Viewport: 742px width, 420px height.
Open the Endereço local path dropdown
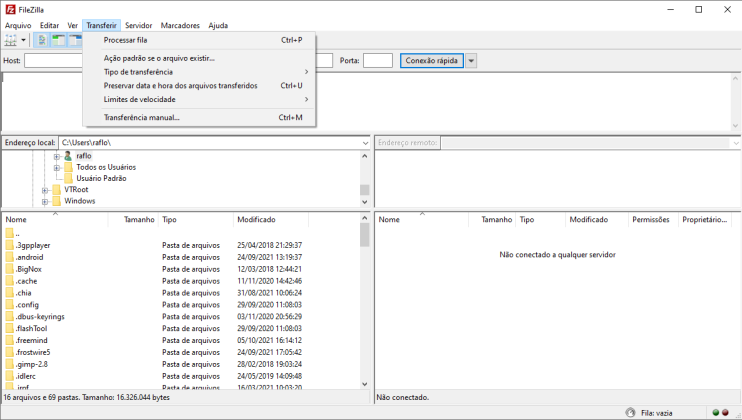pos(365,143)
